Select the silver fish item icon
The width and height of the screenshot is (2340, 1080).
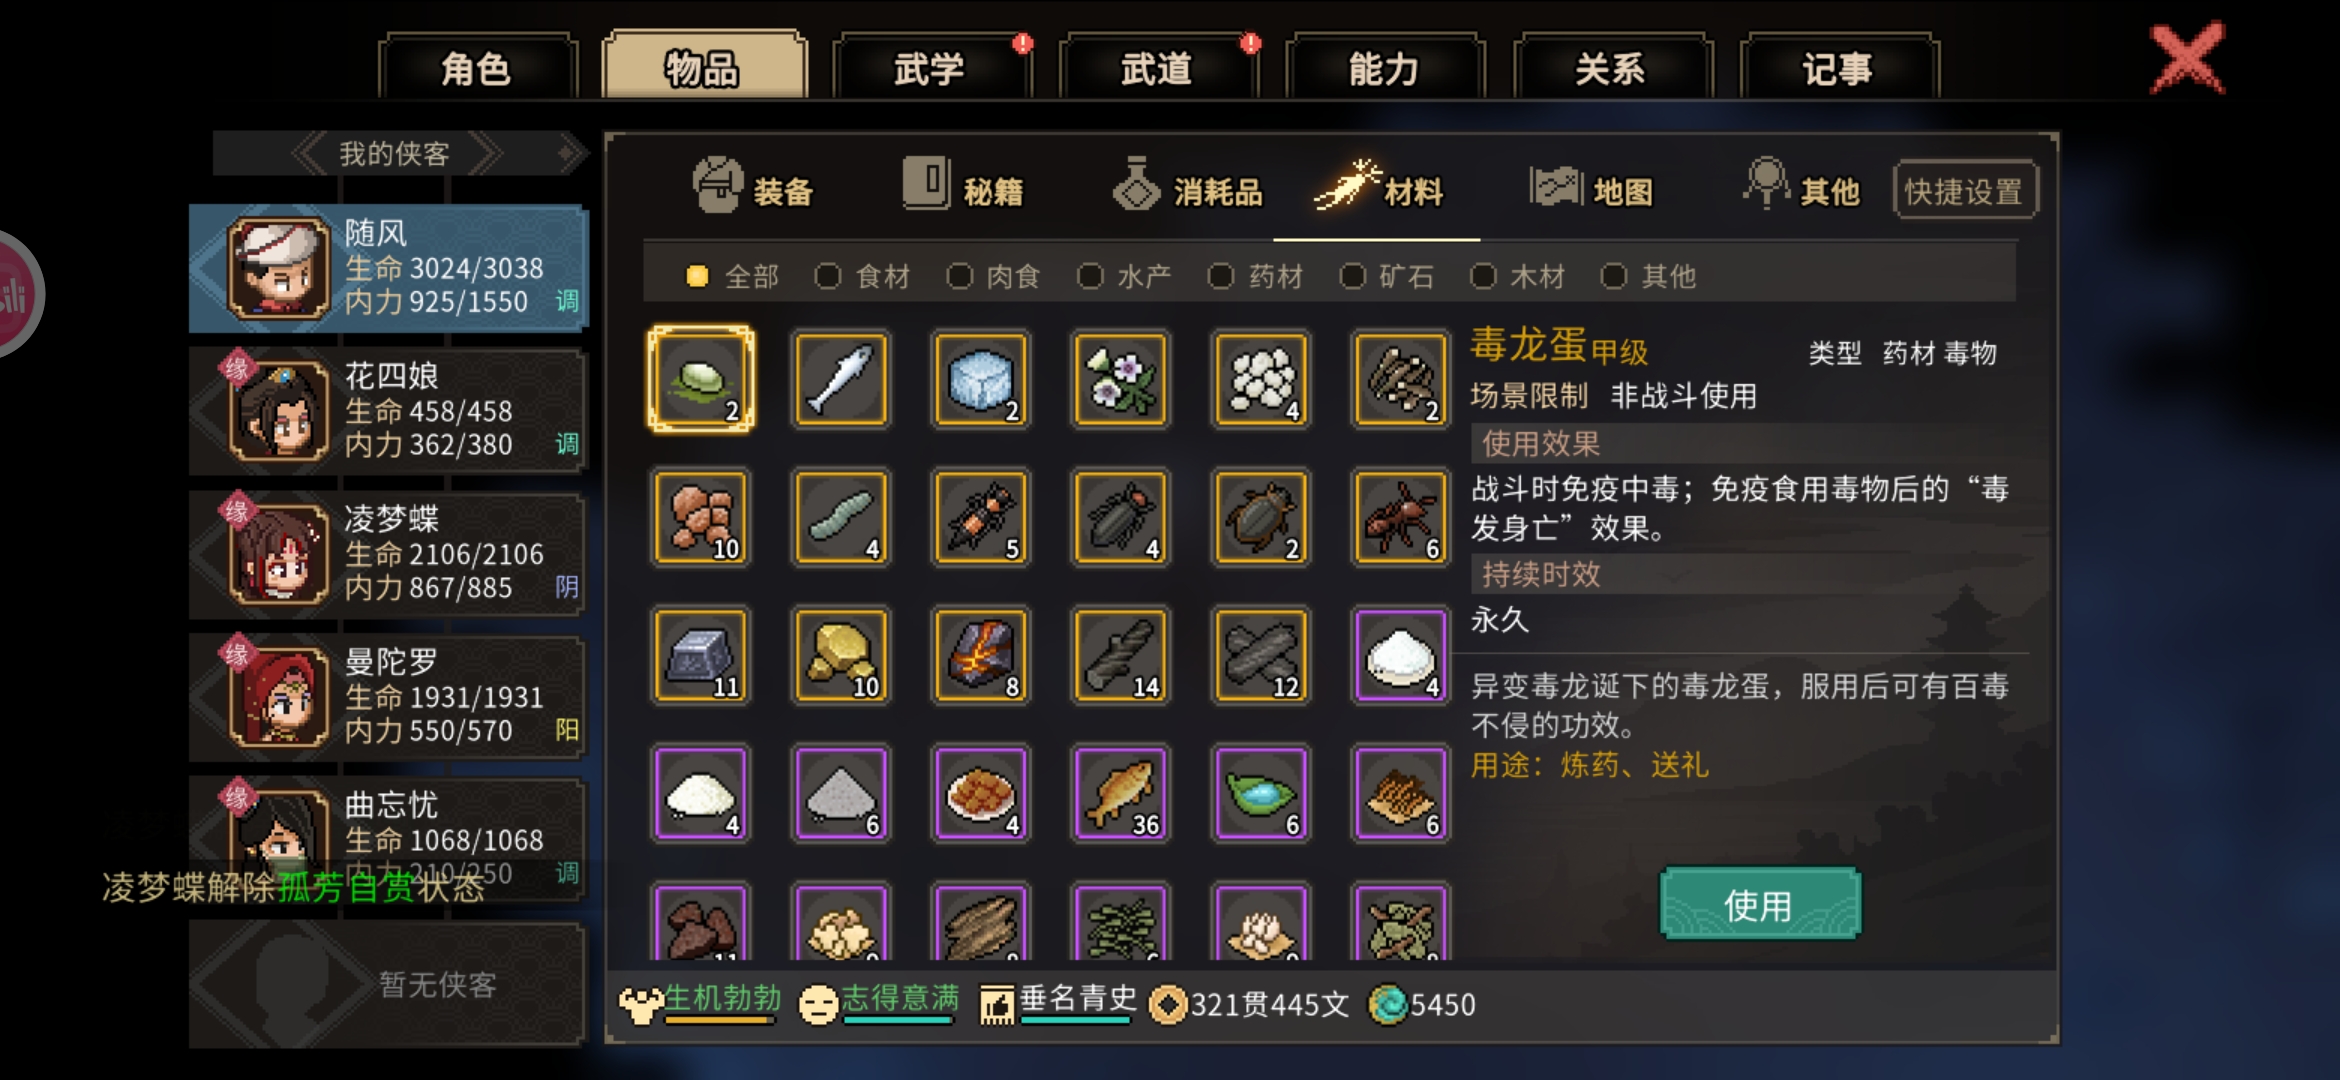(841, 379)
